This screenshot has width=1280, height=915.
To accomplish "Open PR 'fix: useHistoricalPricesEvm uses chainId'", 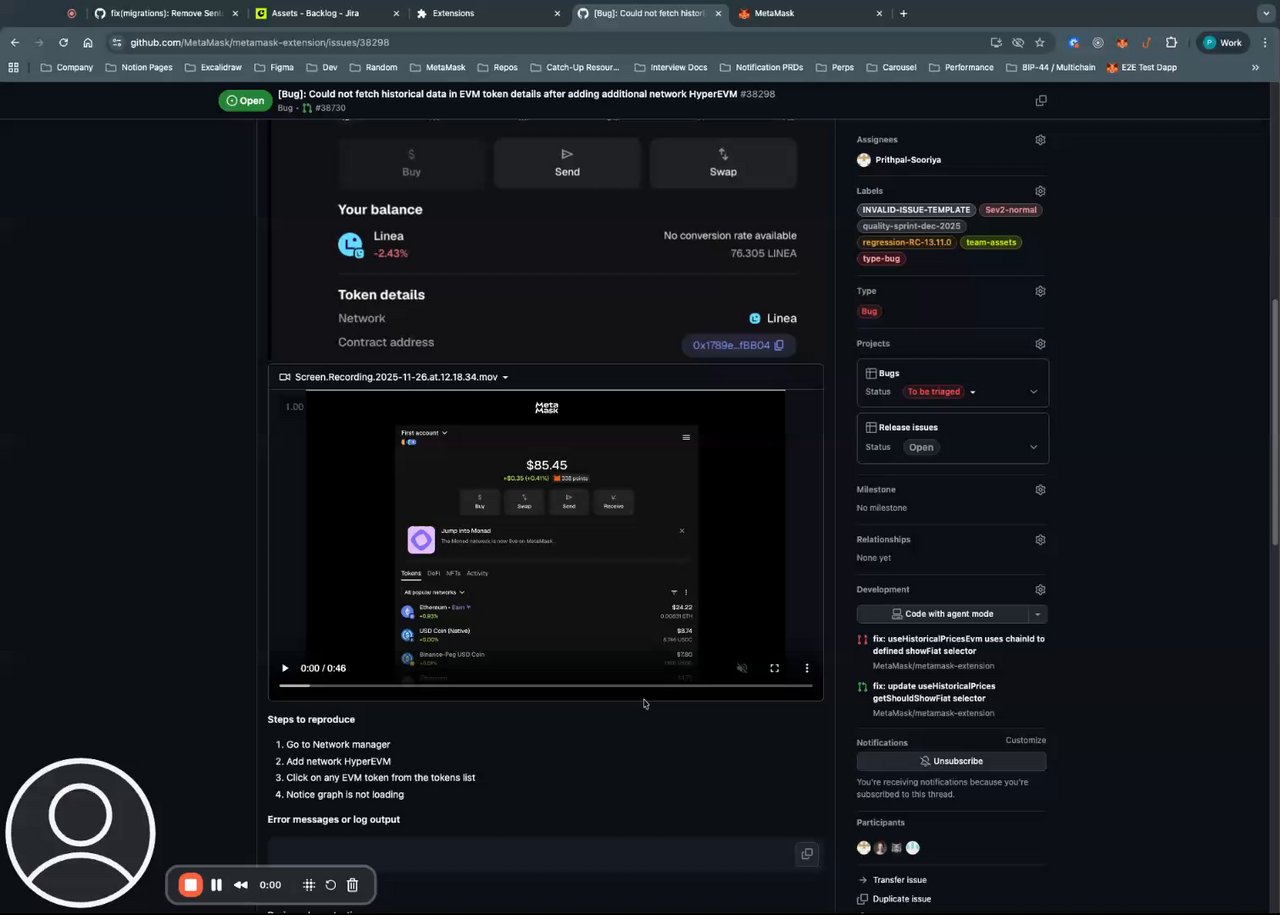I will coord(958,645).
